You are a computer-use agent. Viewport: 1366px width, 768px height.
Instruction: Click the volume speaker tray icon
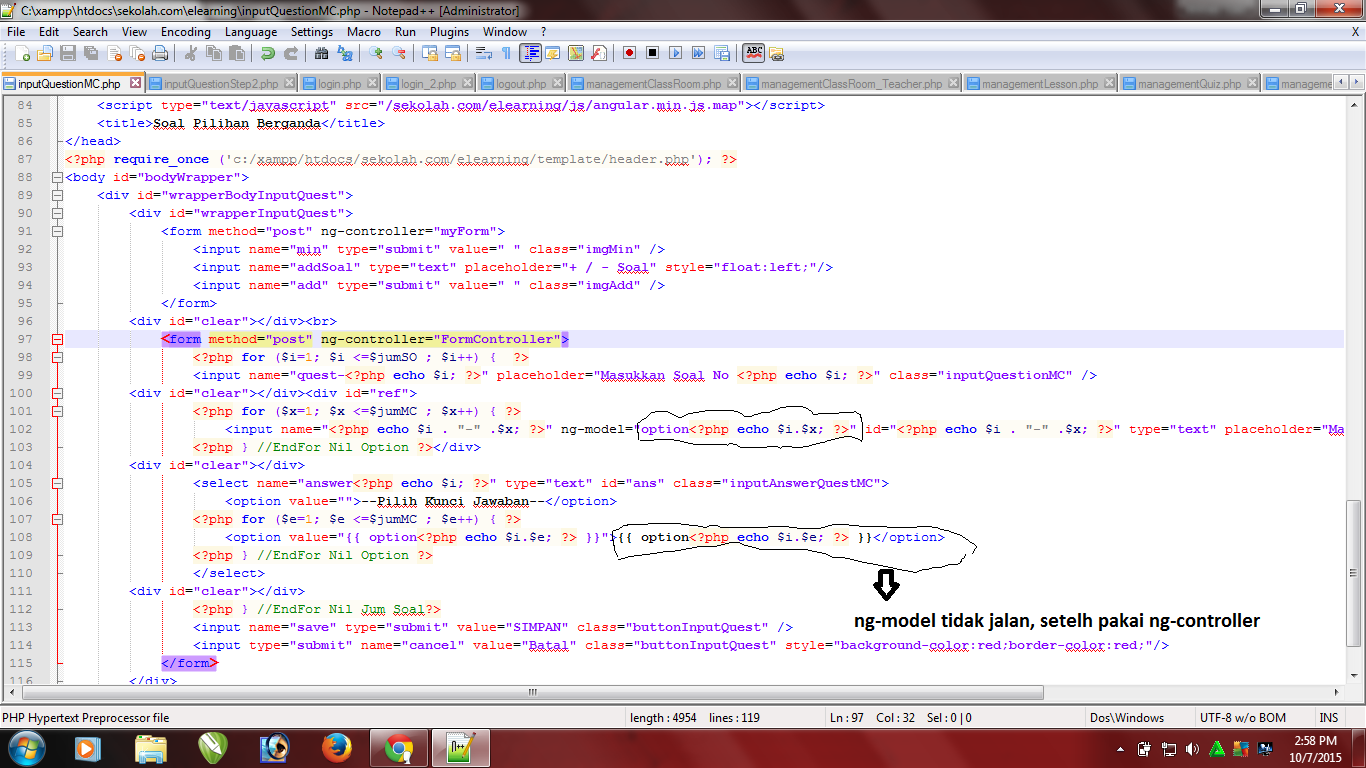pyautogui.click(x=1192, y=748)
